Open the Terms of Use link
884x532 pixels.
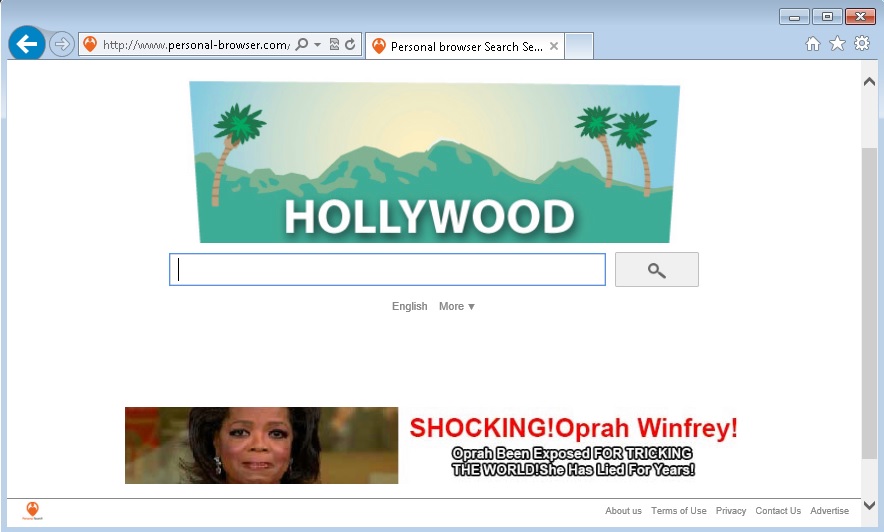point(679,511)
